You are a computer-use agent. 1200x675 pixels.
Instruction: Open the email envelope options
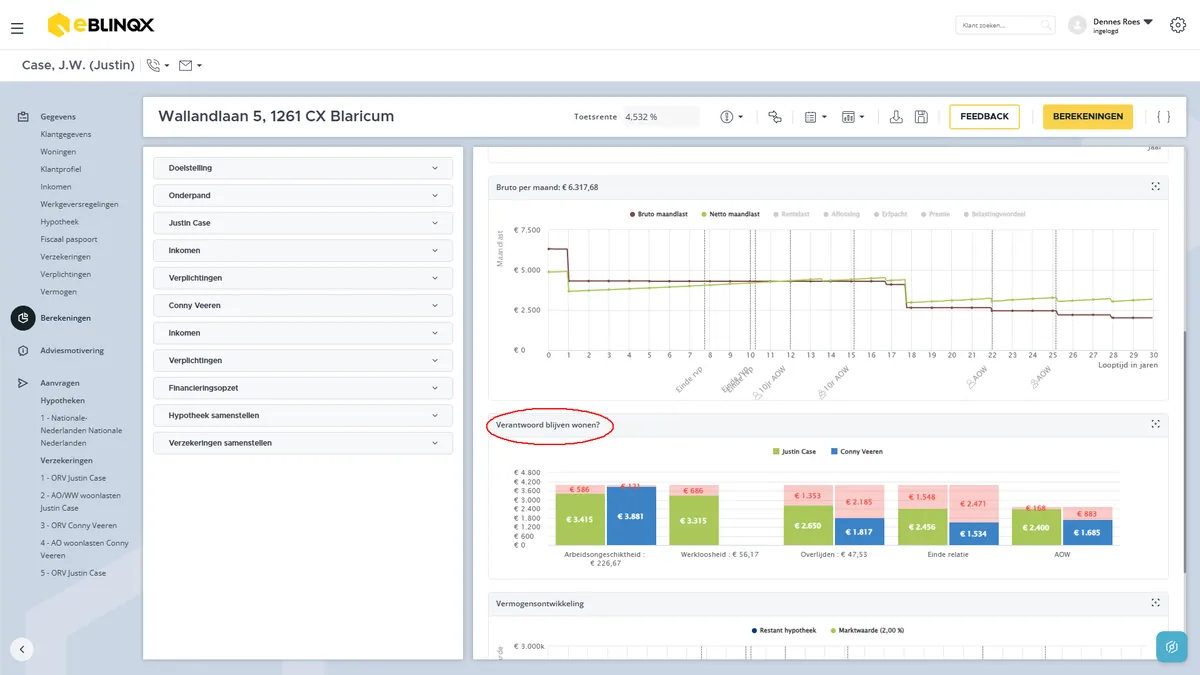(x=190, y=65)
